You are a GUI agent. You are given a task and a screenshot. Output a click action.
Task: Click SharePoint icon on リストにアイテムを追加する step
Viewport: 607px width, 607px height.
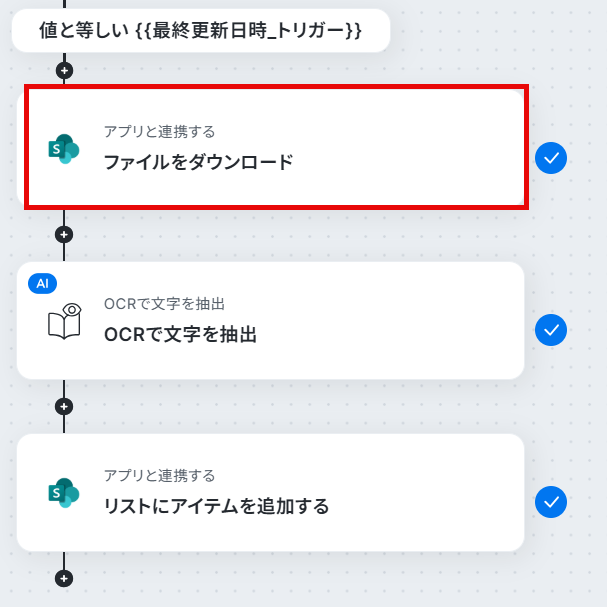(x=64, y=493)
